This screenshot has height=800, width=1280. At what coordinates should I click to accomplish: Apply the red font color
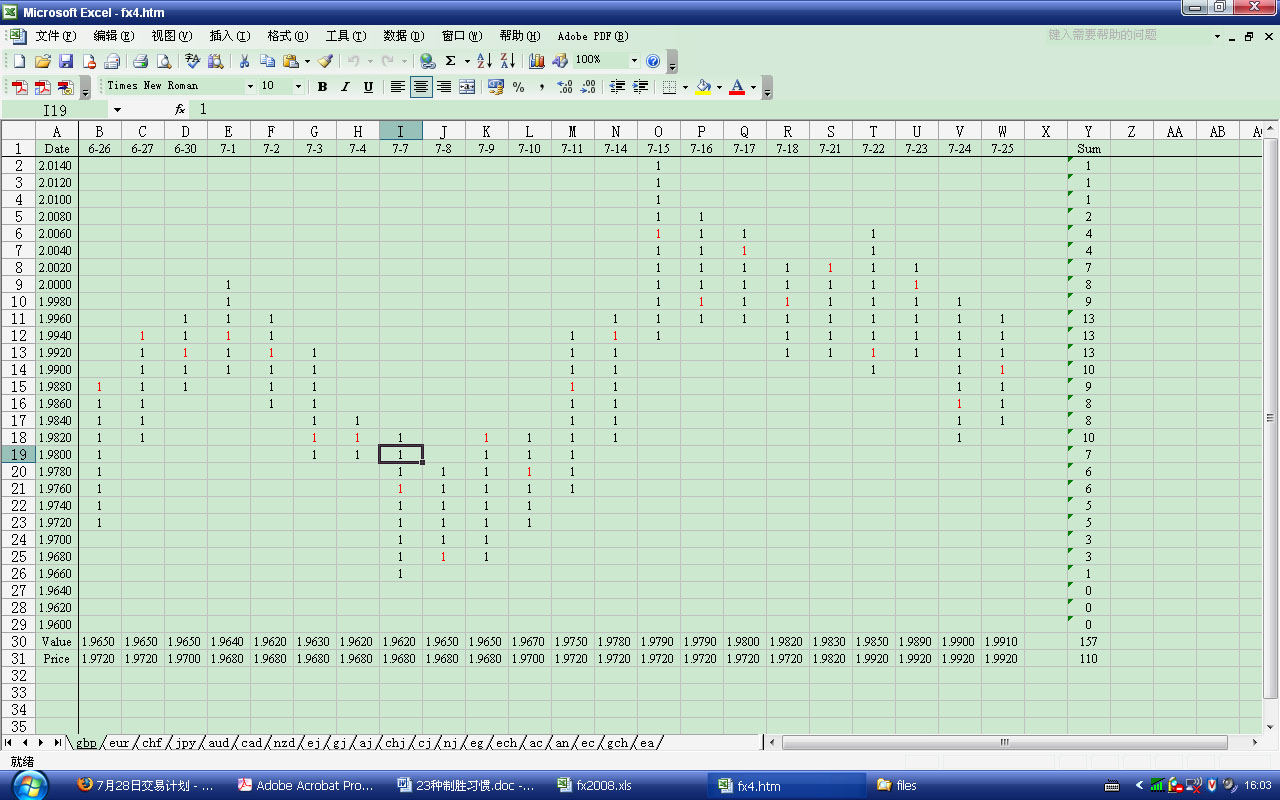point(738,87)
